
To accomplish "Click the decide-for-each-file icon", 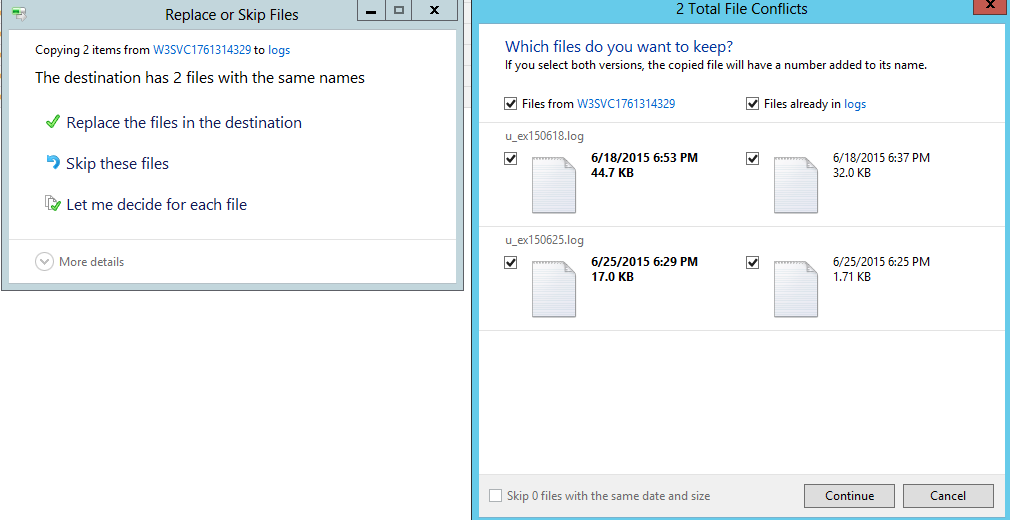I will coord(52,204).
